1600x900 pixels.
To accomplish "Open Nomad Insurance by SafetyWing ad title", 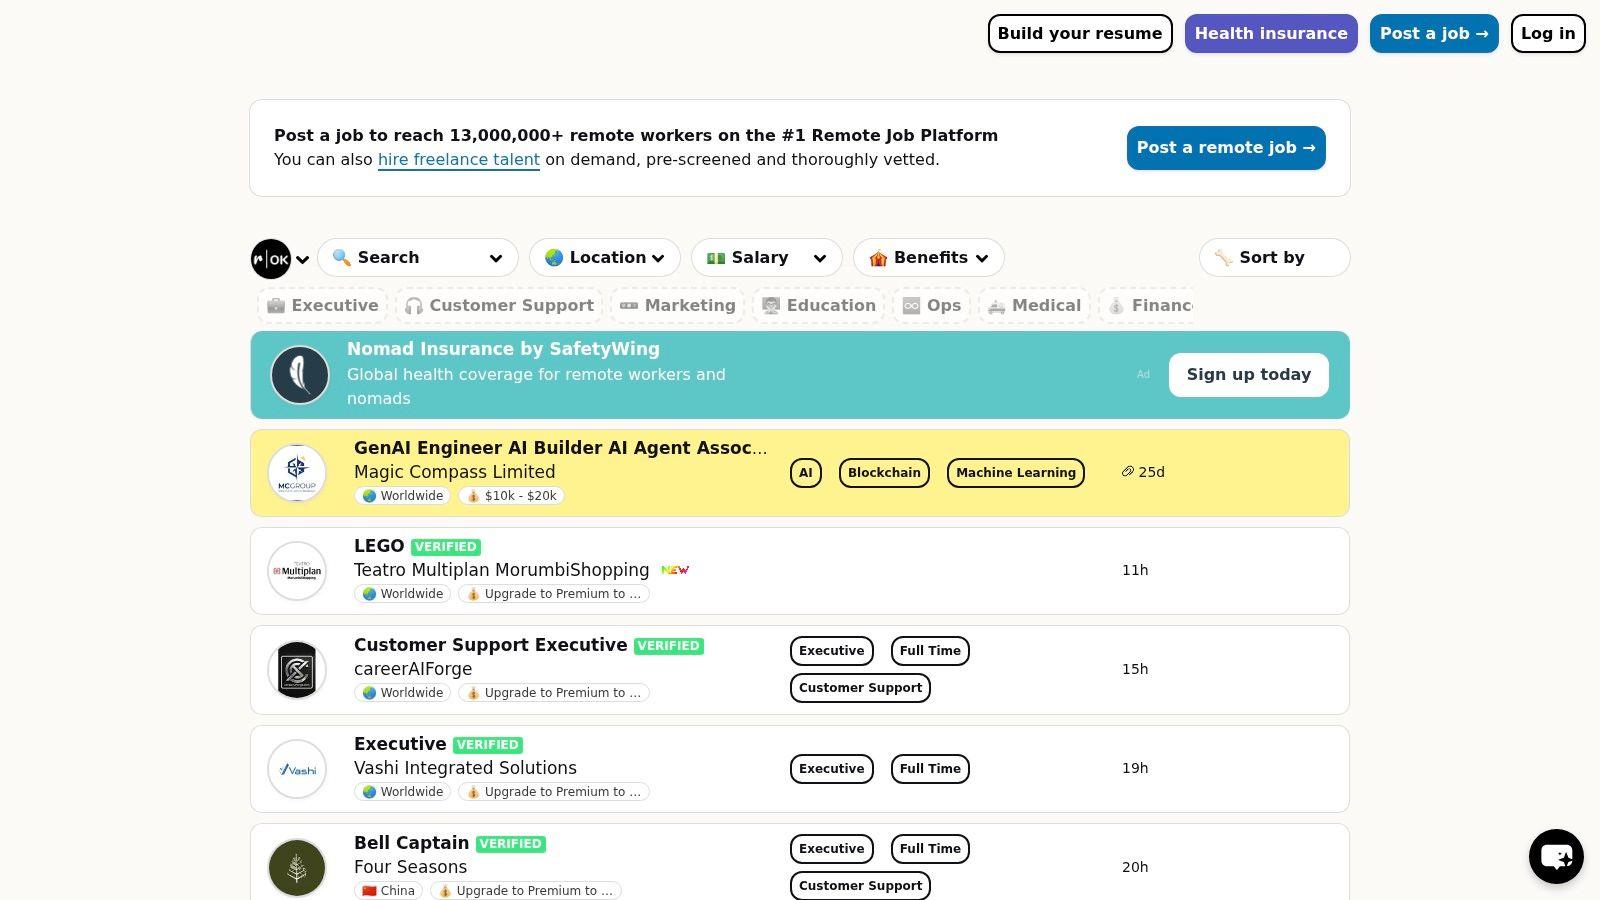I will (503, 349).
